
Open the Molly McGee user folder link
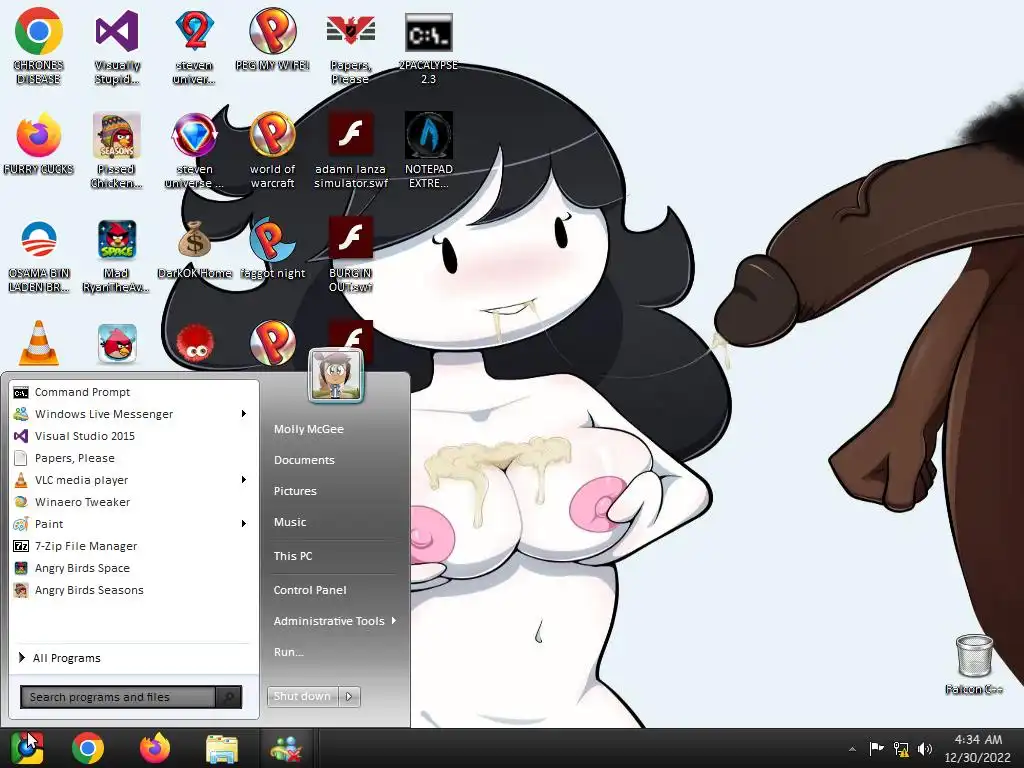click(308, 429)
